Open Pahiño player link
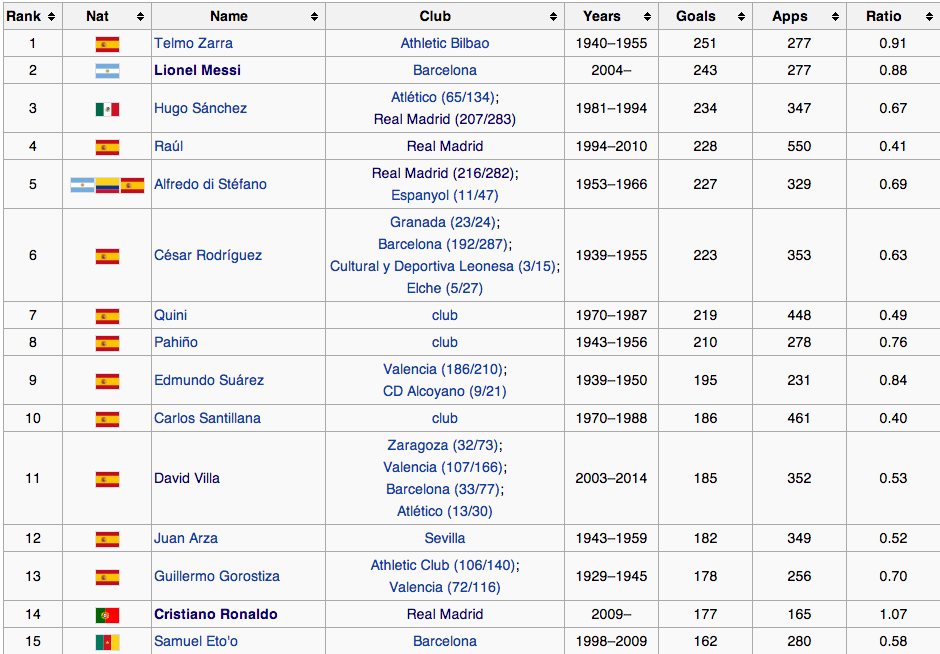This screenshot has width=940, height=654. [176, 342]
